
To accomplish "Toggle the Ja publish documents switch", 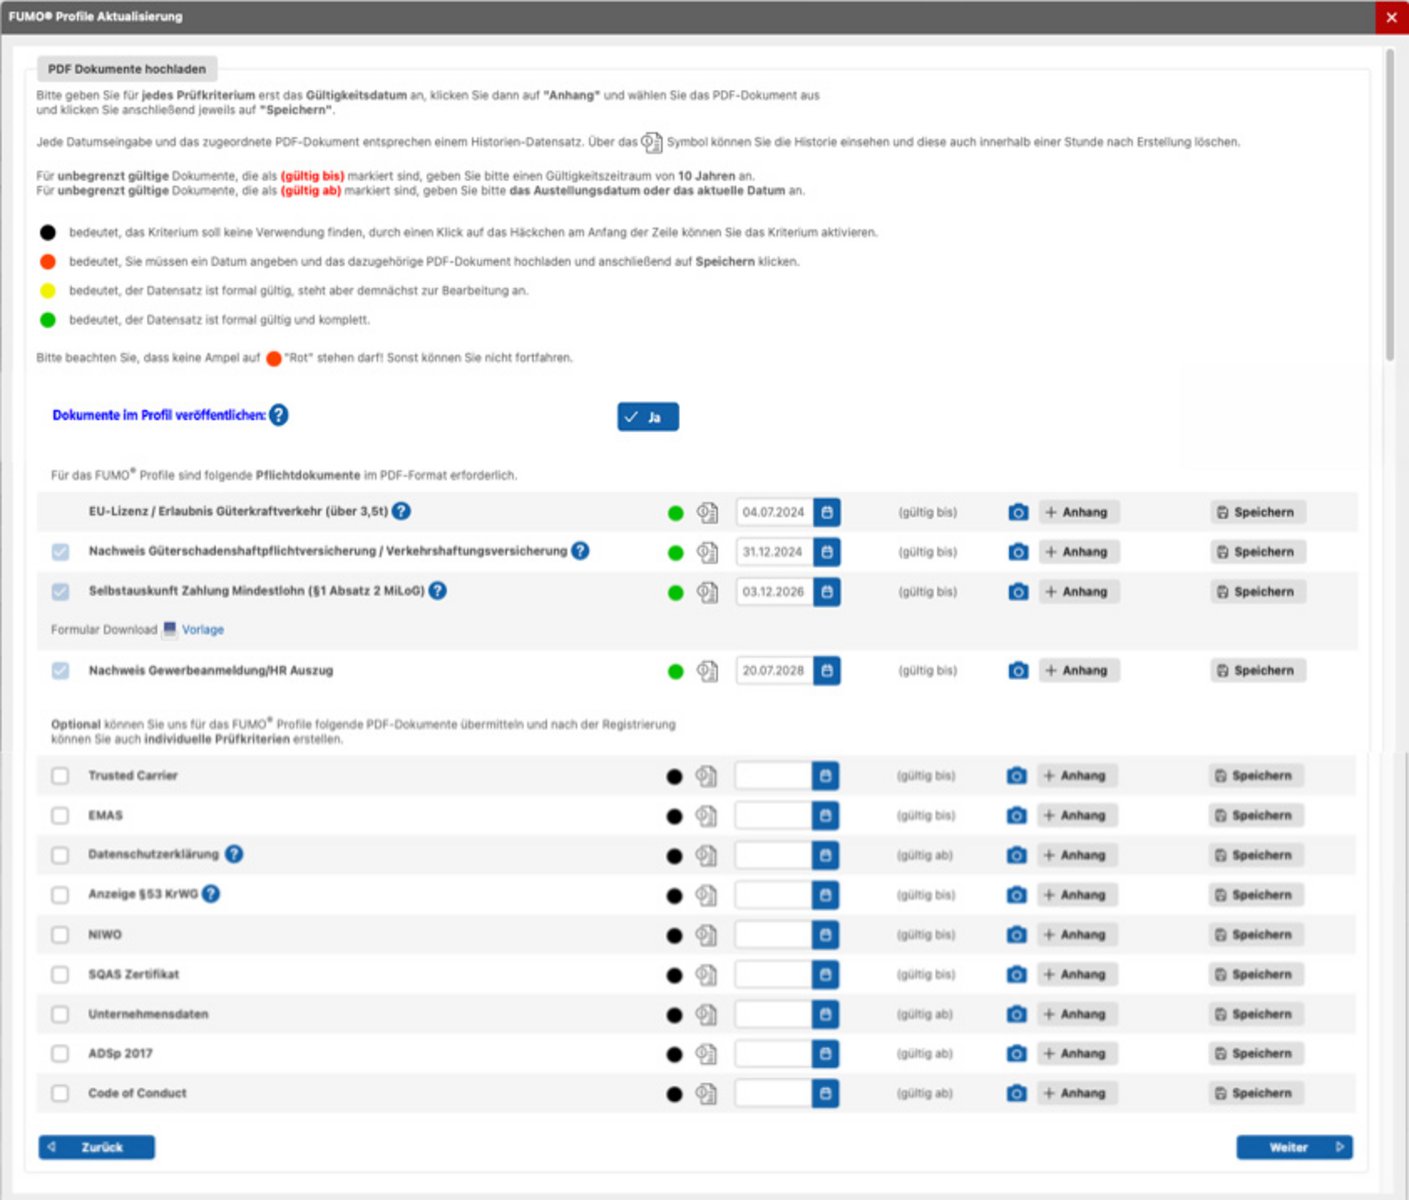I will click(647, 417).
